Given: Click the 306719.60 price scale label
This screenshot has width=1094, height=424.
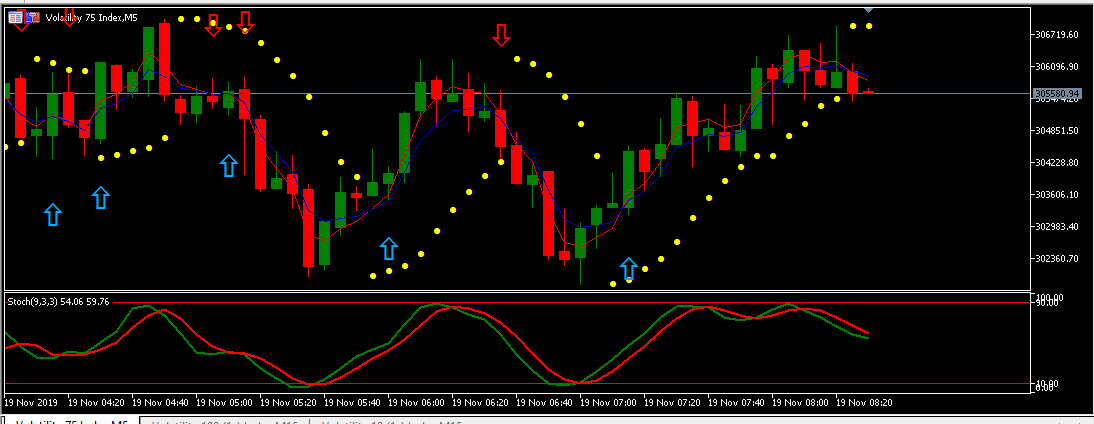Looking at the screenshot, I should point(1056,35).
